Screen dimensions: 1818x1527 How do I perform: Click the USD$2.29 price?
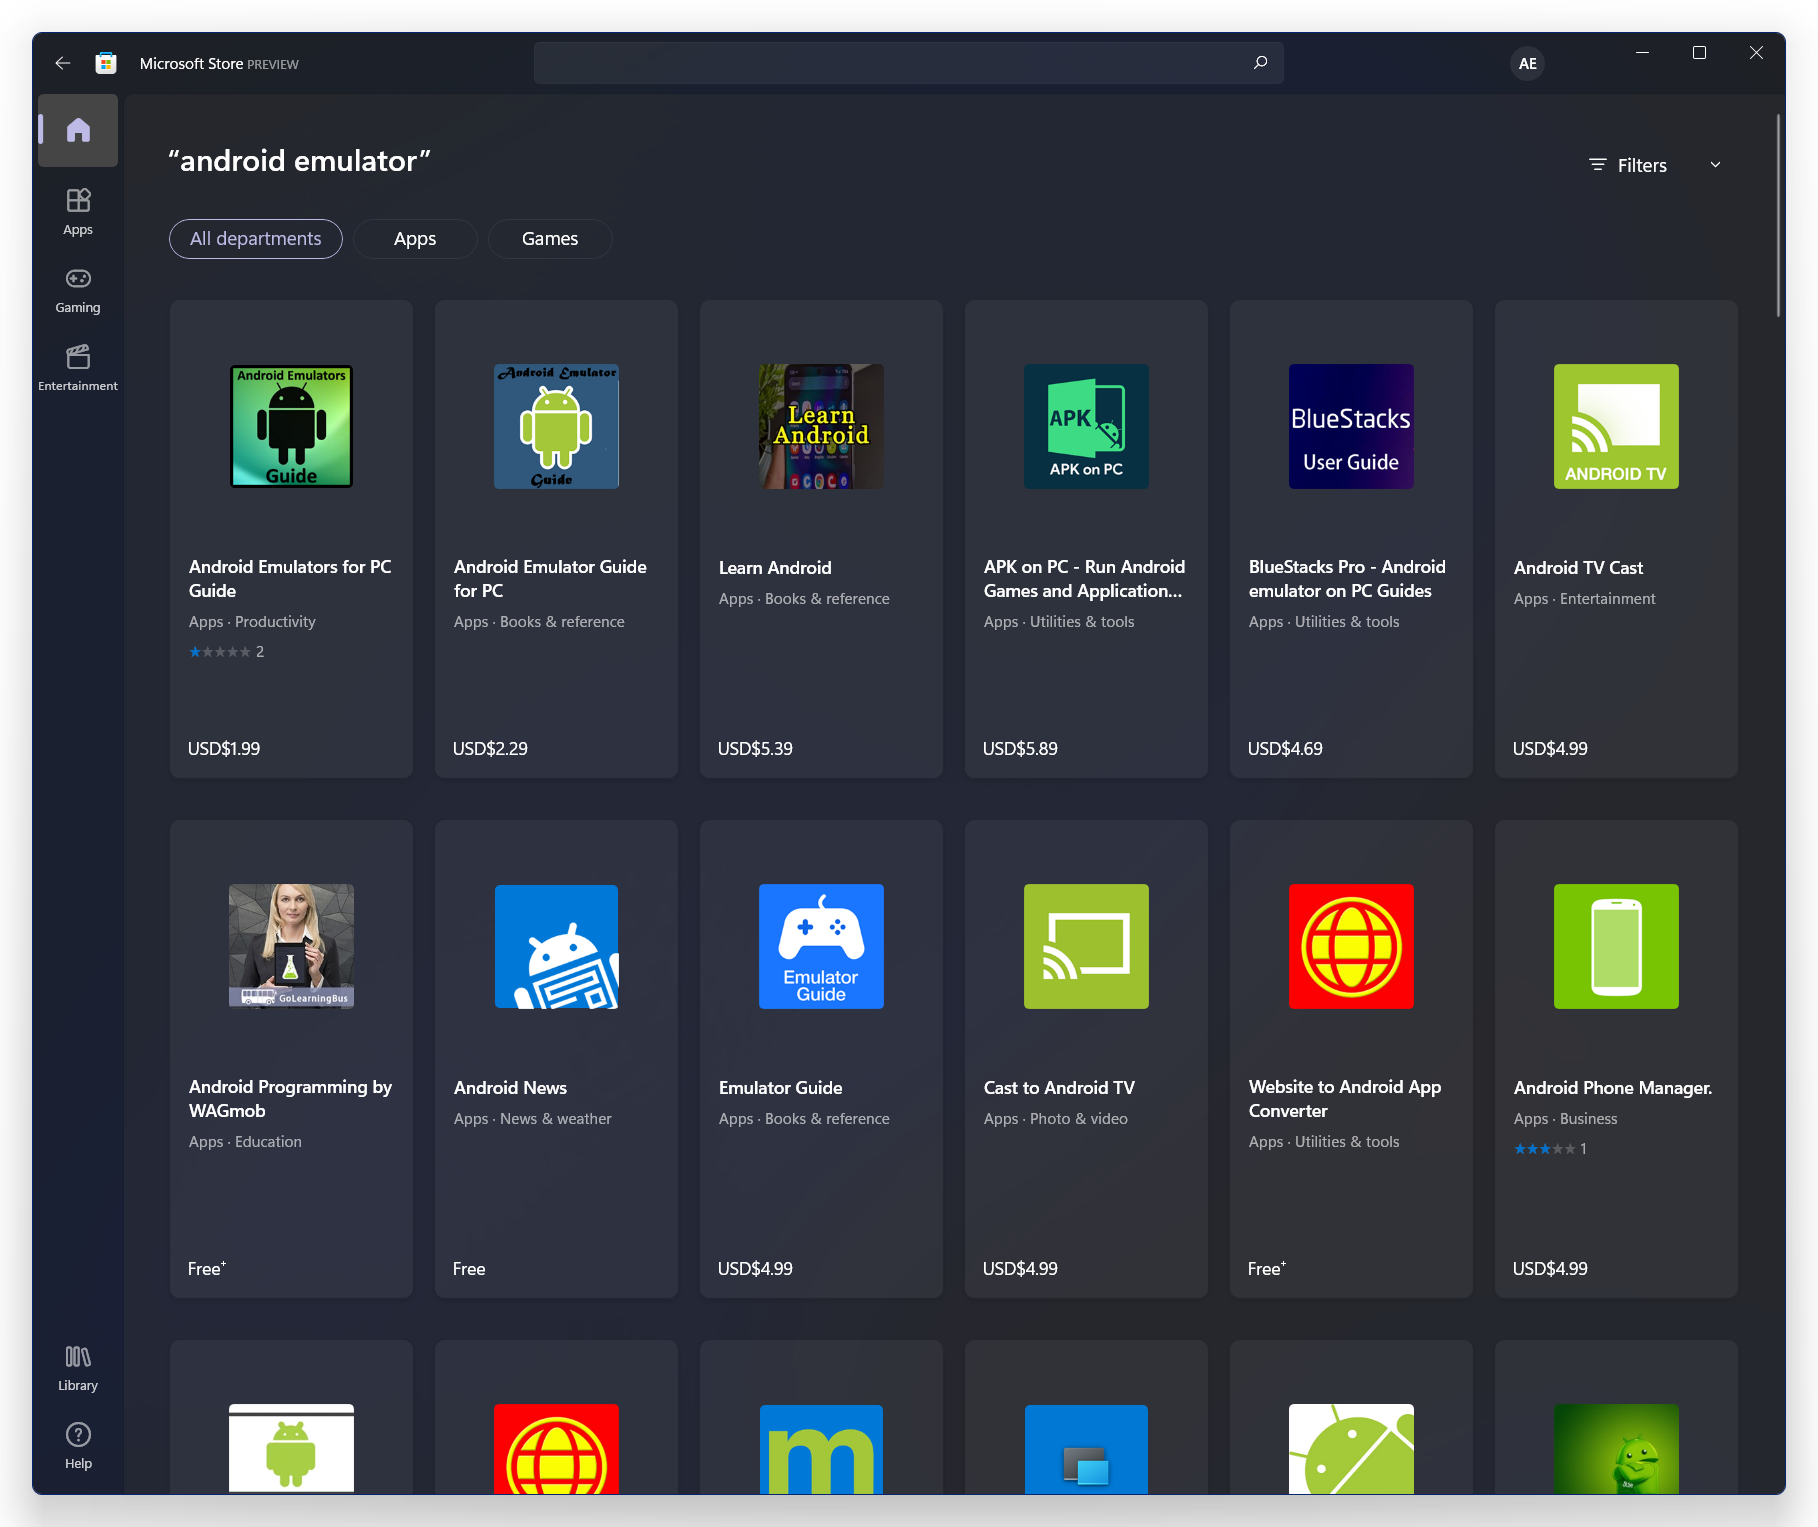click(490, 749)
